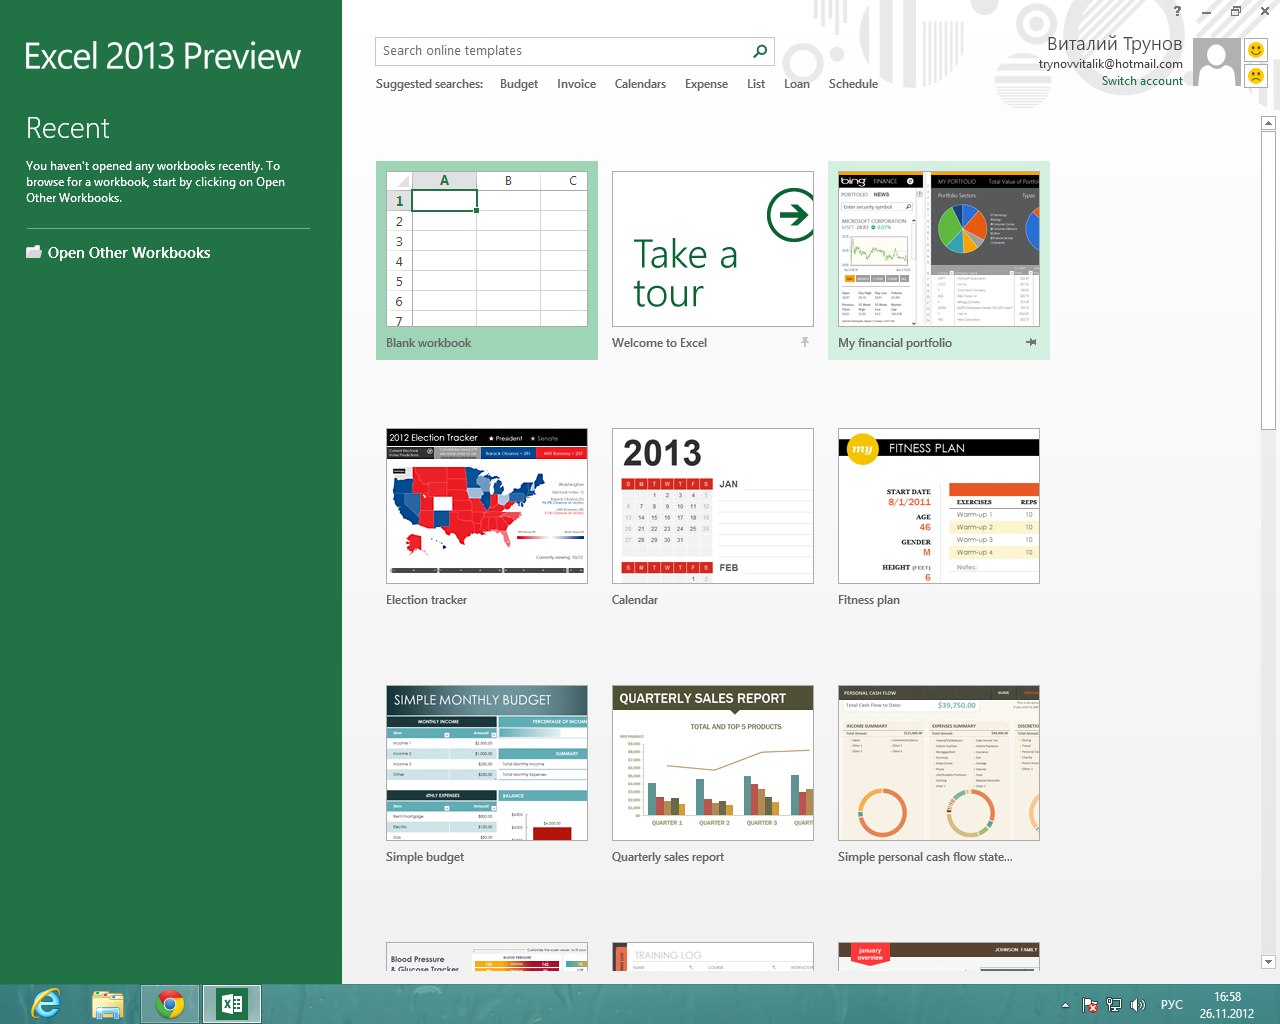Pin My financial portfolio template

(1031, 342)
